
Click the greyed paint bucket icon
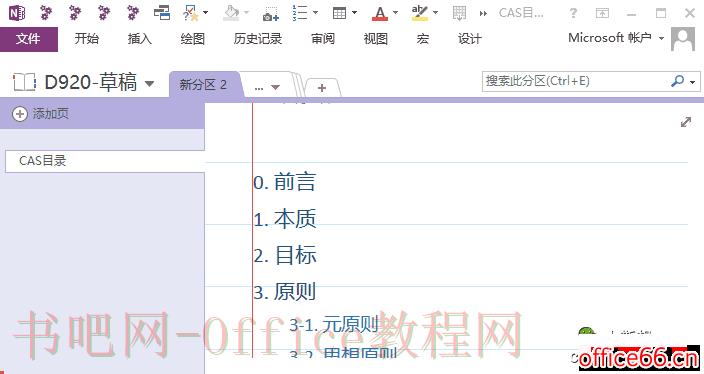tap(231, 13)
